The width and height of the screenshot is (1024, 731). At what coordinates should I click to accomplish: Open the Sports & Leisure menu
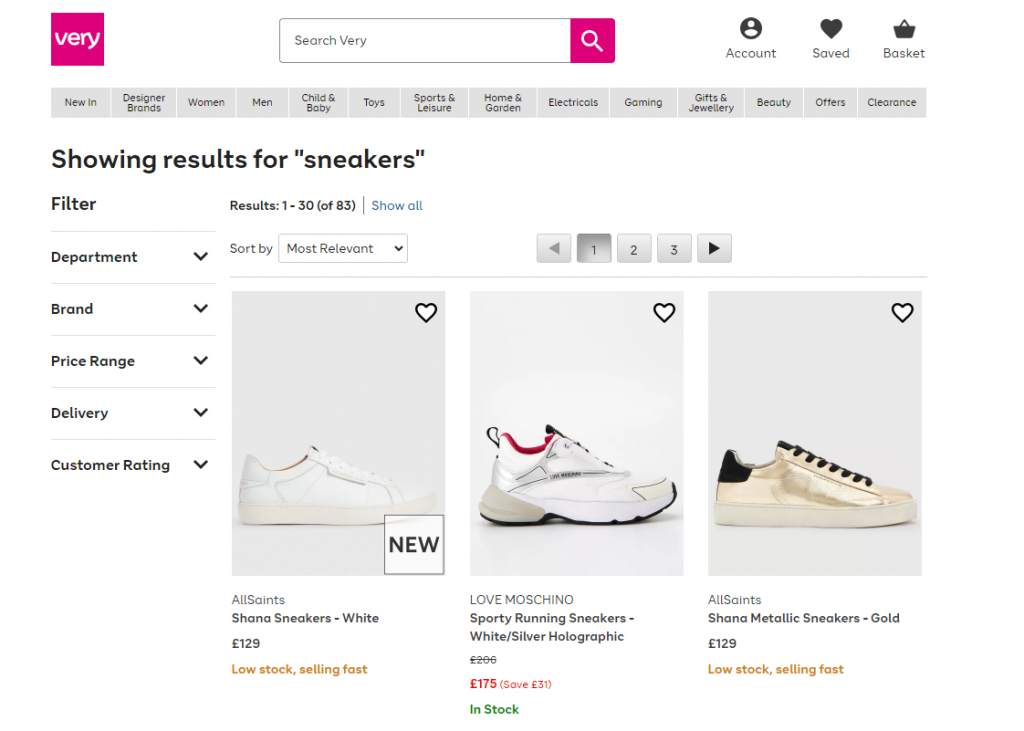(434, 103)
